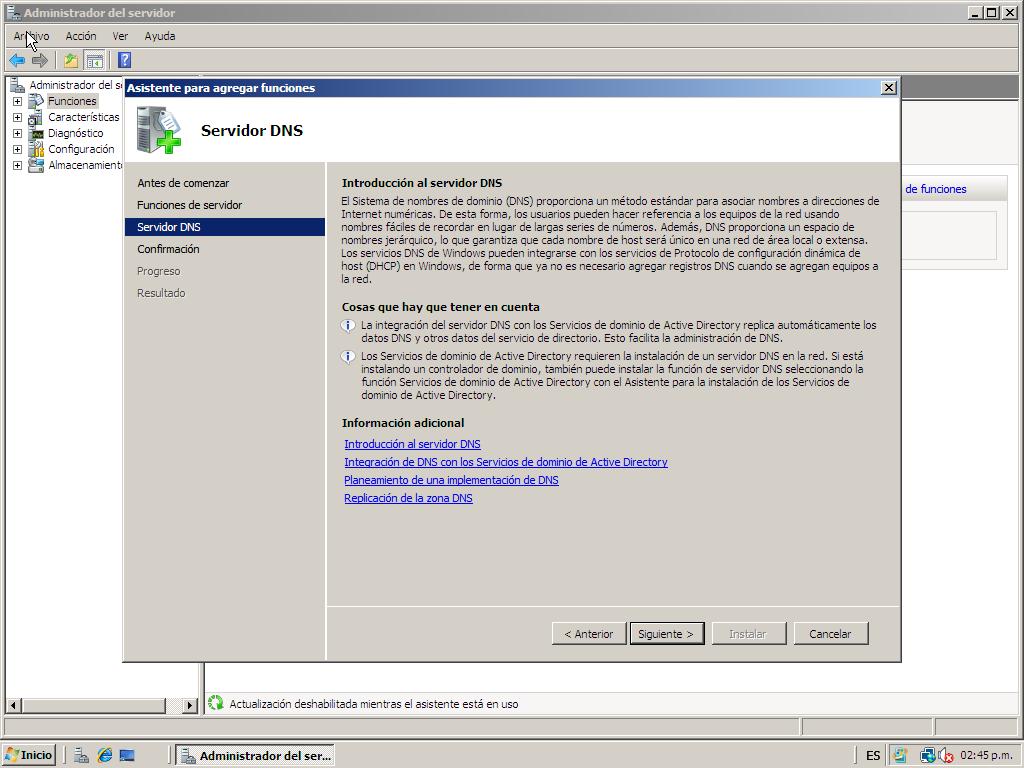Screen dimensions: 1024x768
Task: Select the Servidor DNS wizard step
Action: coord(225,227)
